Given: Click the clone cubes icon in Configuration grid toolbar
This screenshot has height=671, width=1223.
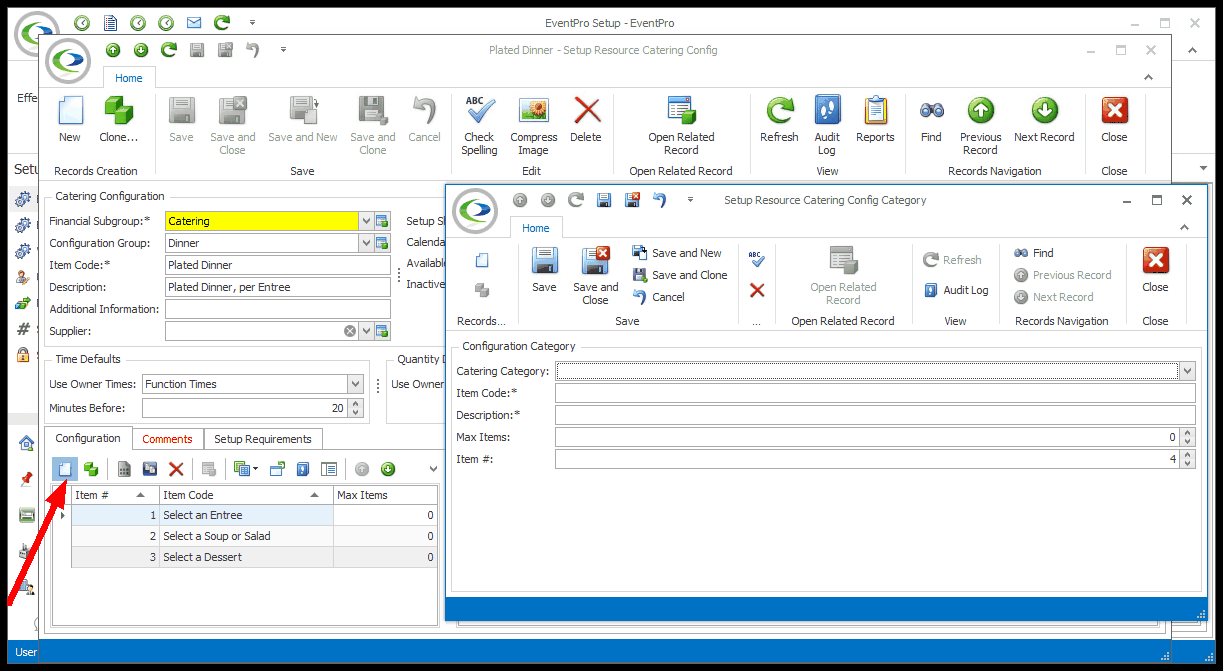Looking at the screenshot, I should click(90, 469).
